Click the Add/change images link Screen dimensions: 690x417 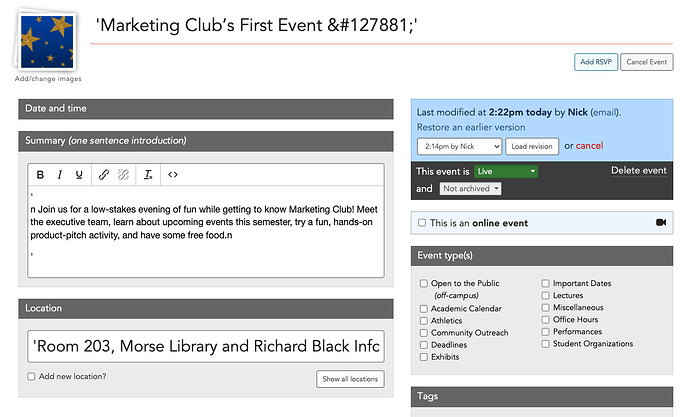48,79
